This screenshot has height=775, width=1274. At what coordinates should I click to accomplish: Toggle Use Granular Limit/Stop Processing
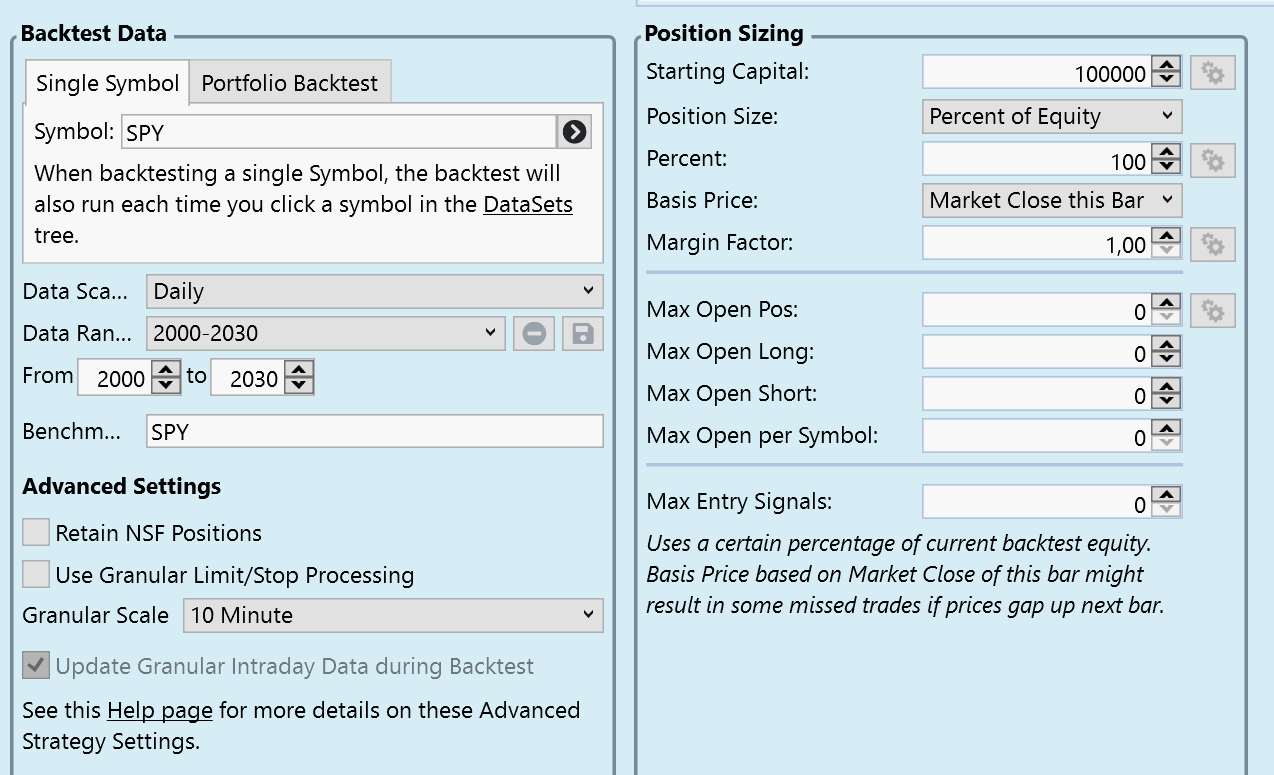(36, 575)
